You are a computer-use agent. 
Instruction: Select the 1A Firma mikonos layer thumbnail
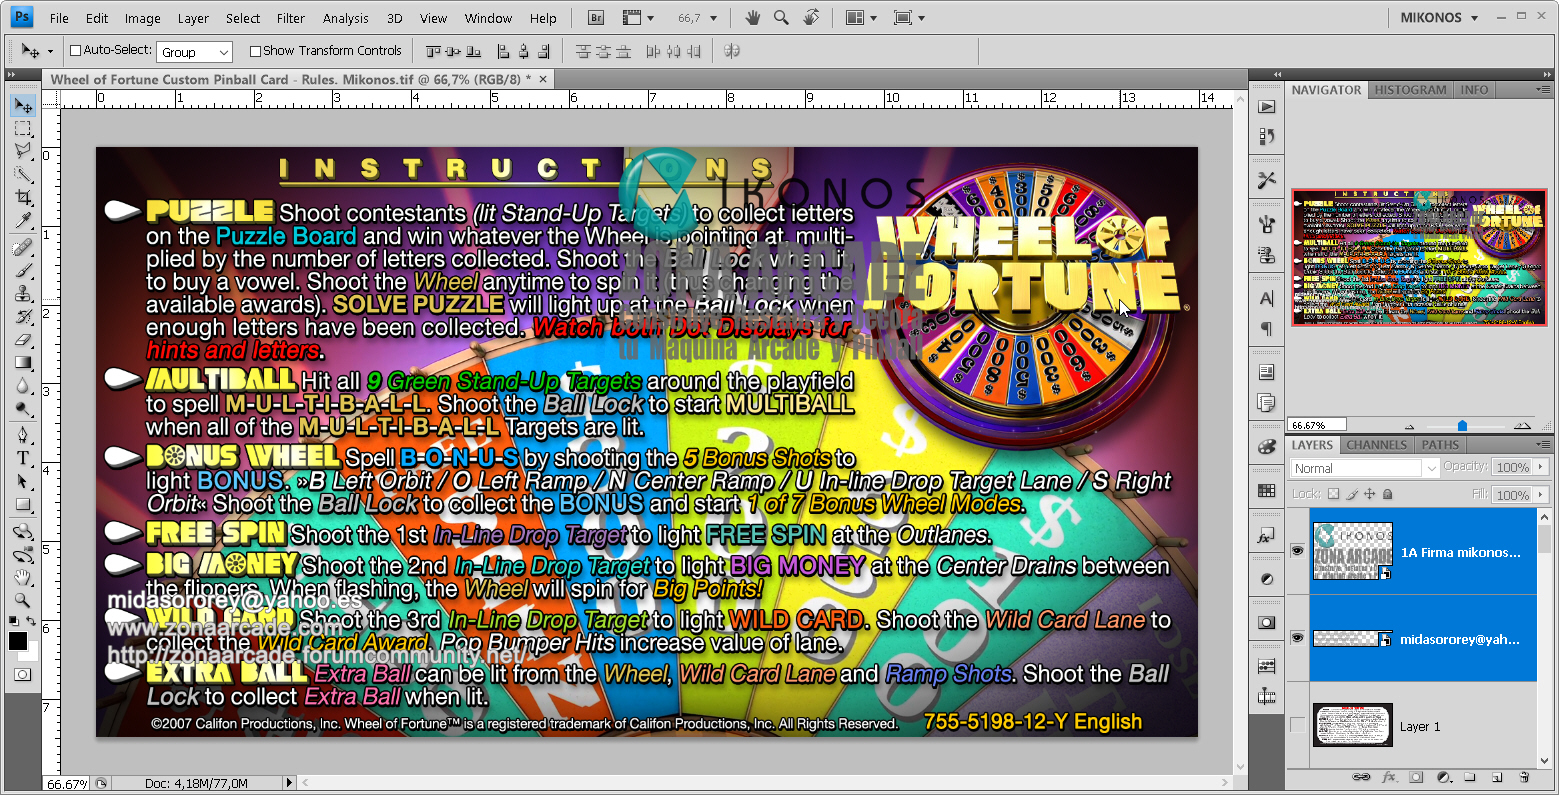point(1352,550)
